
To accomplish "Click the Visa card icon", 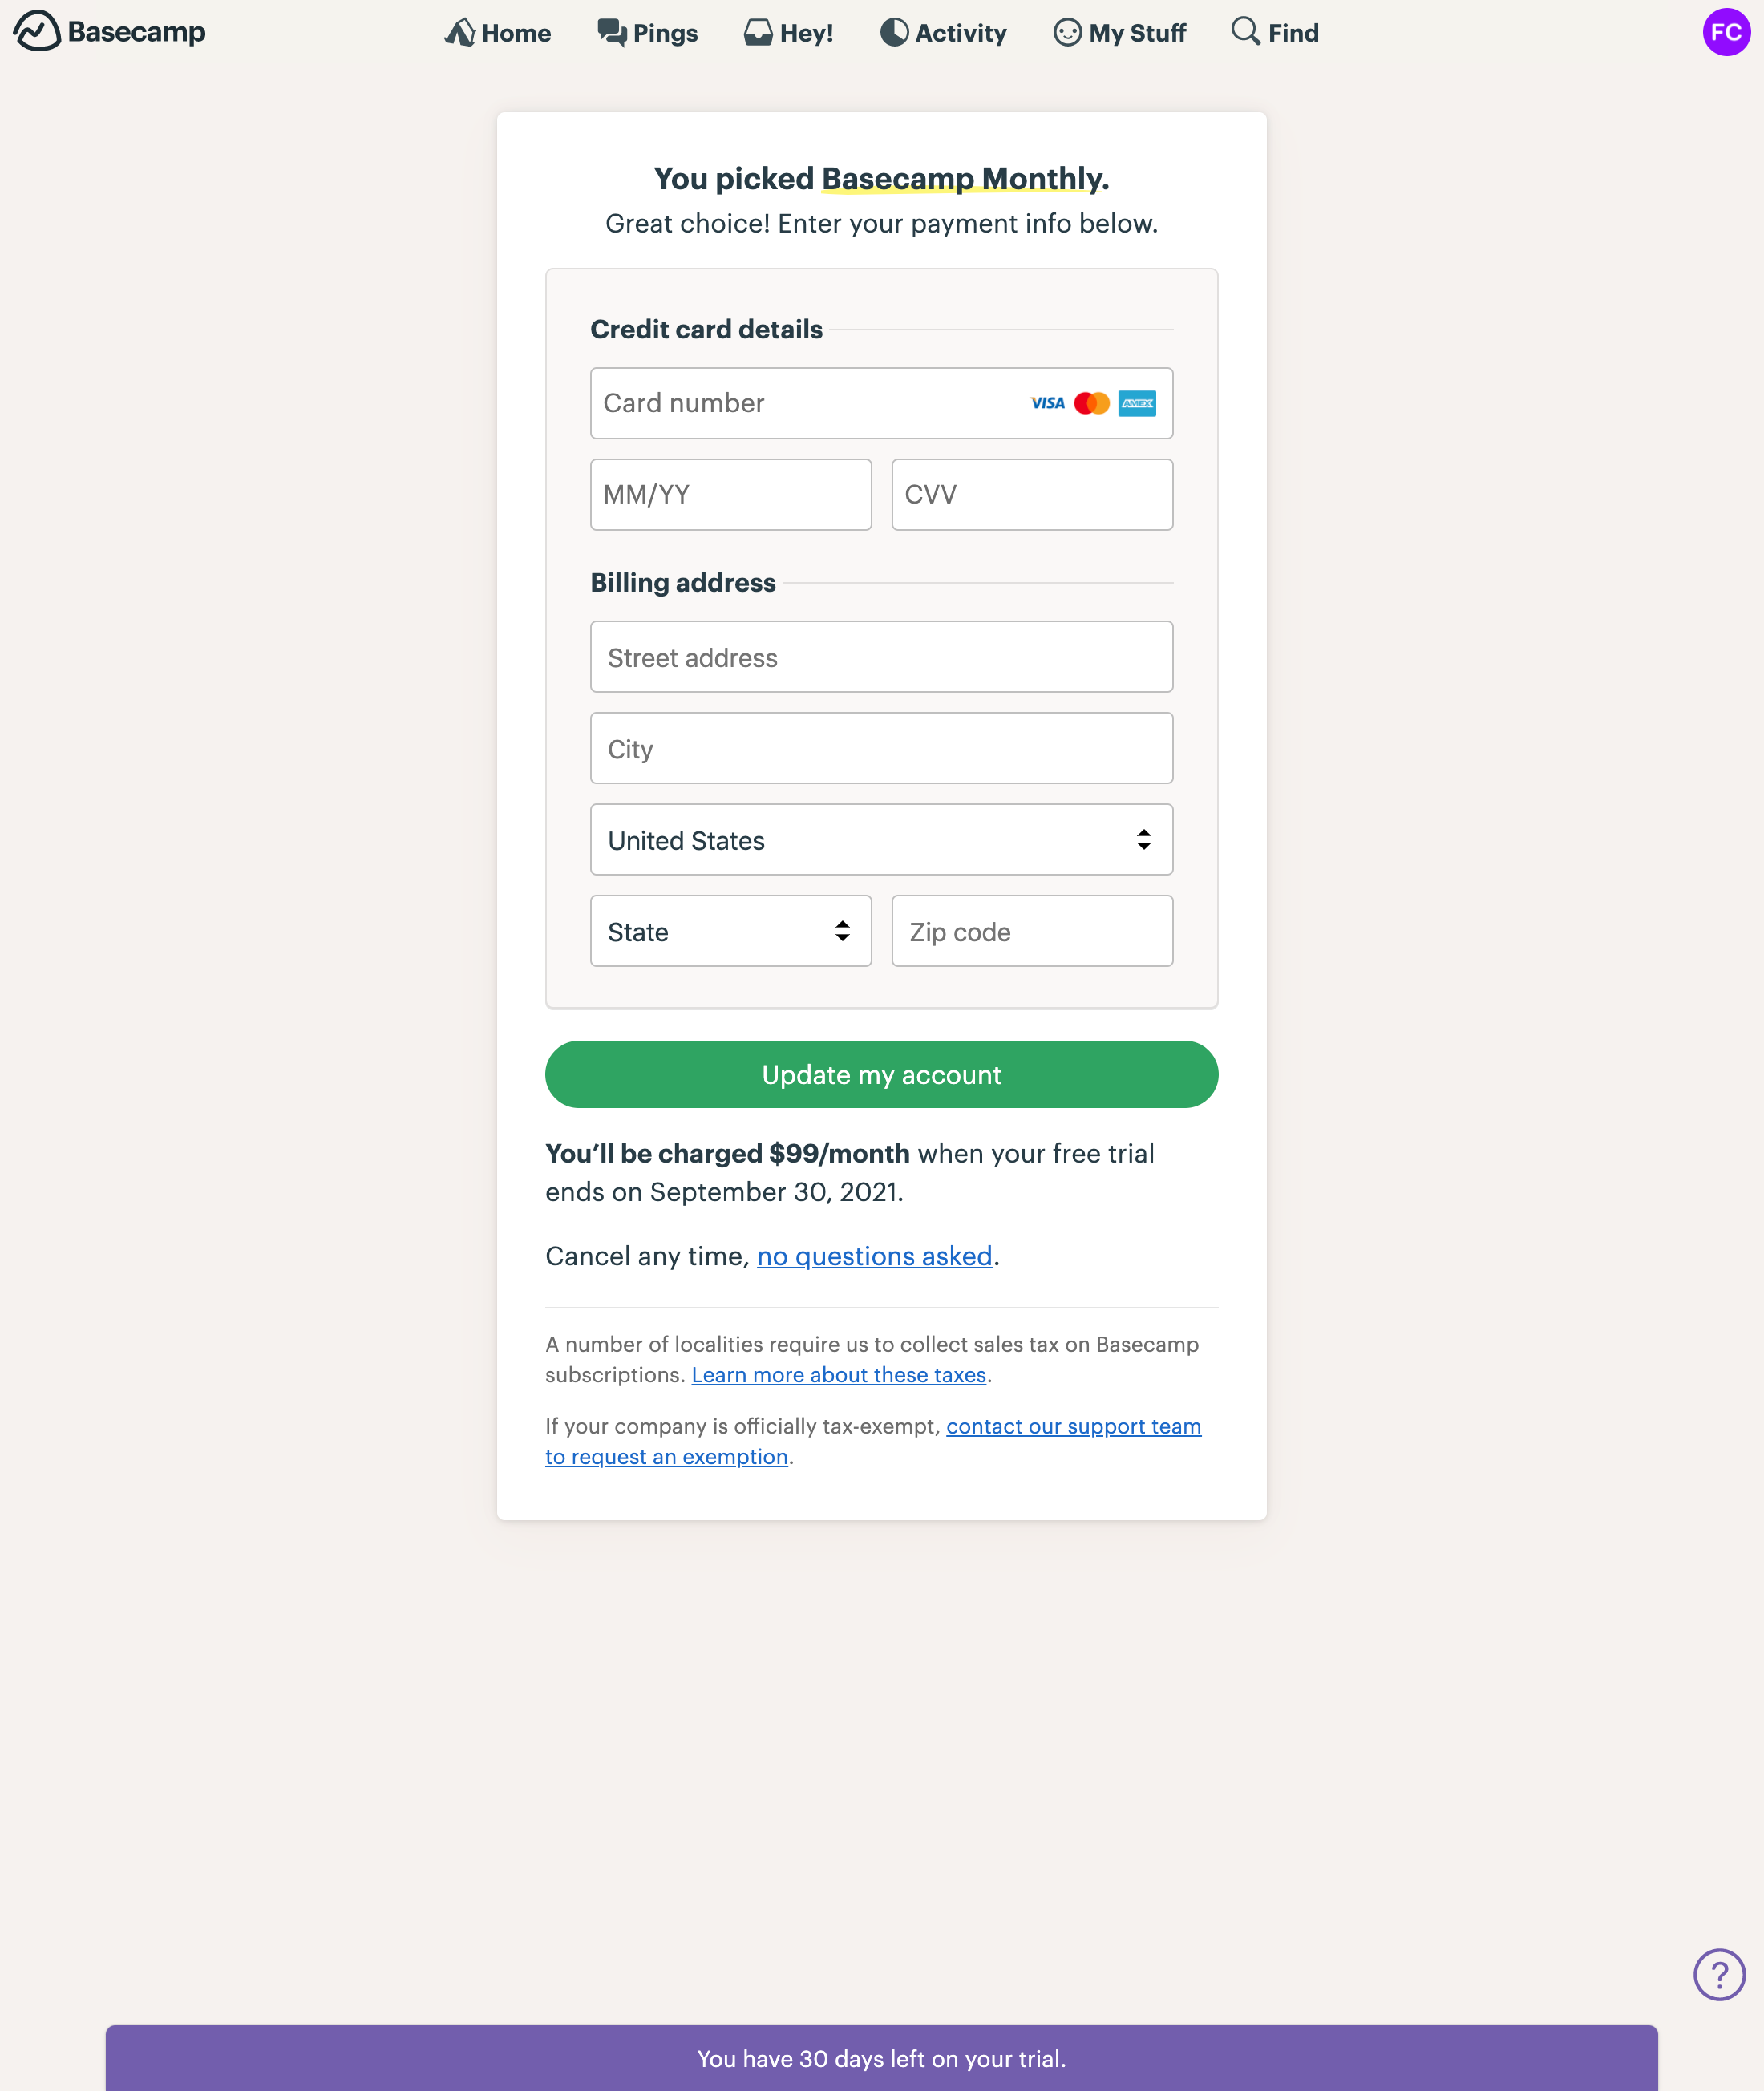I will (1047, 403).
